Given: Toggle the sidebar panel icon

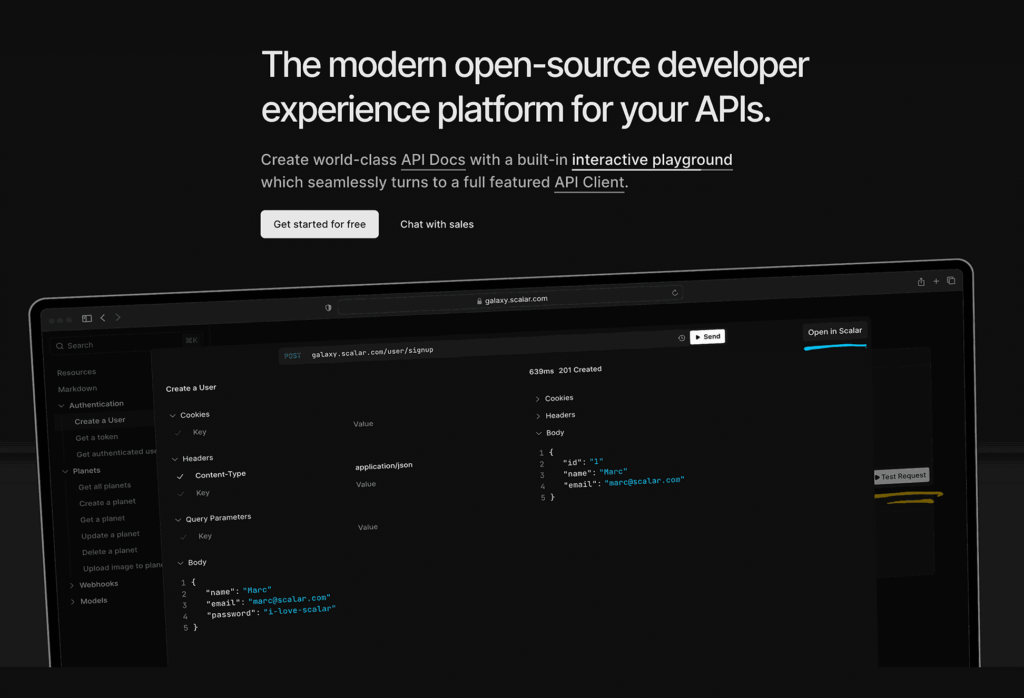Looking at the screenshot, I should 87,318.
